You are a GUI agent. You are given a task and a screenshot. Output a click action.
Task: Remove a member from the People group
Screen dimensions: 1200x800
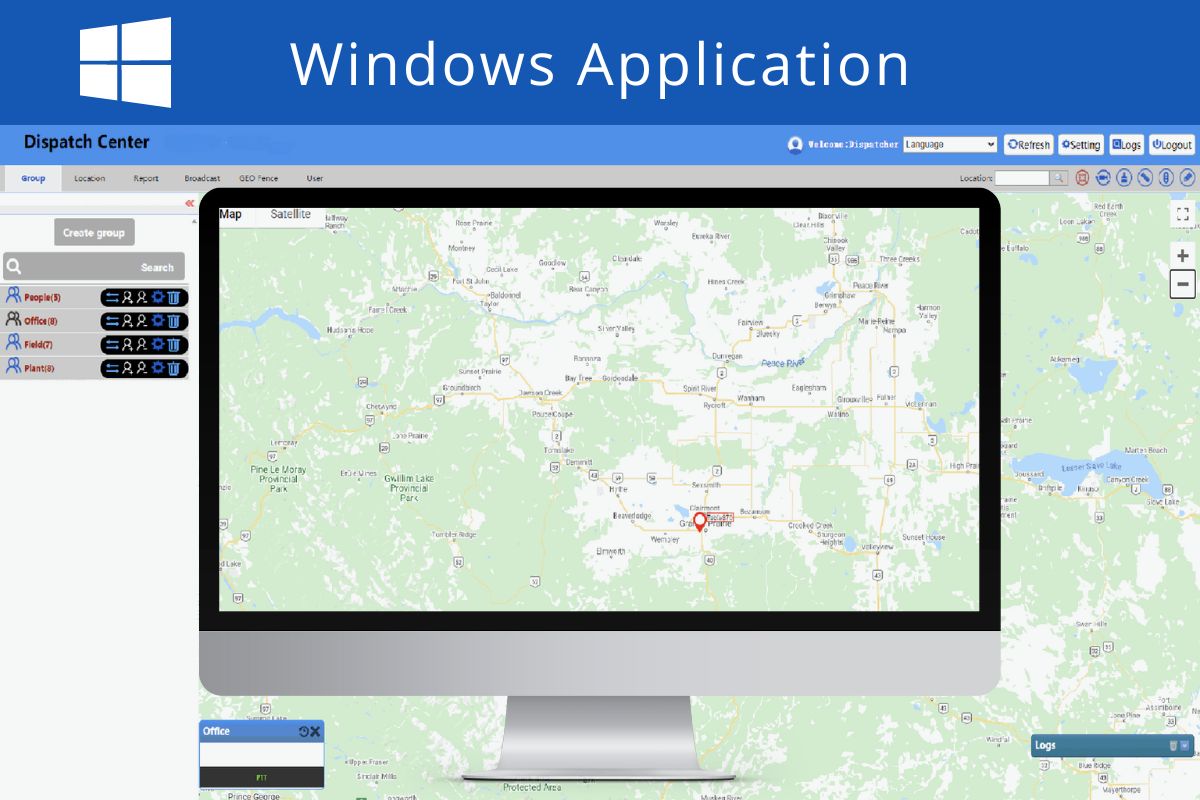pos(142,297)
